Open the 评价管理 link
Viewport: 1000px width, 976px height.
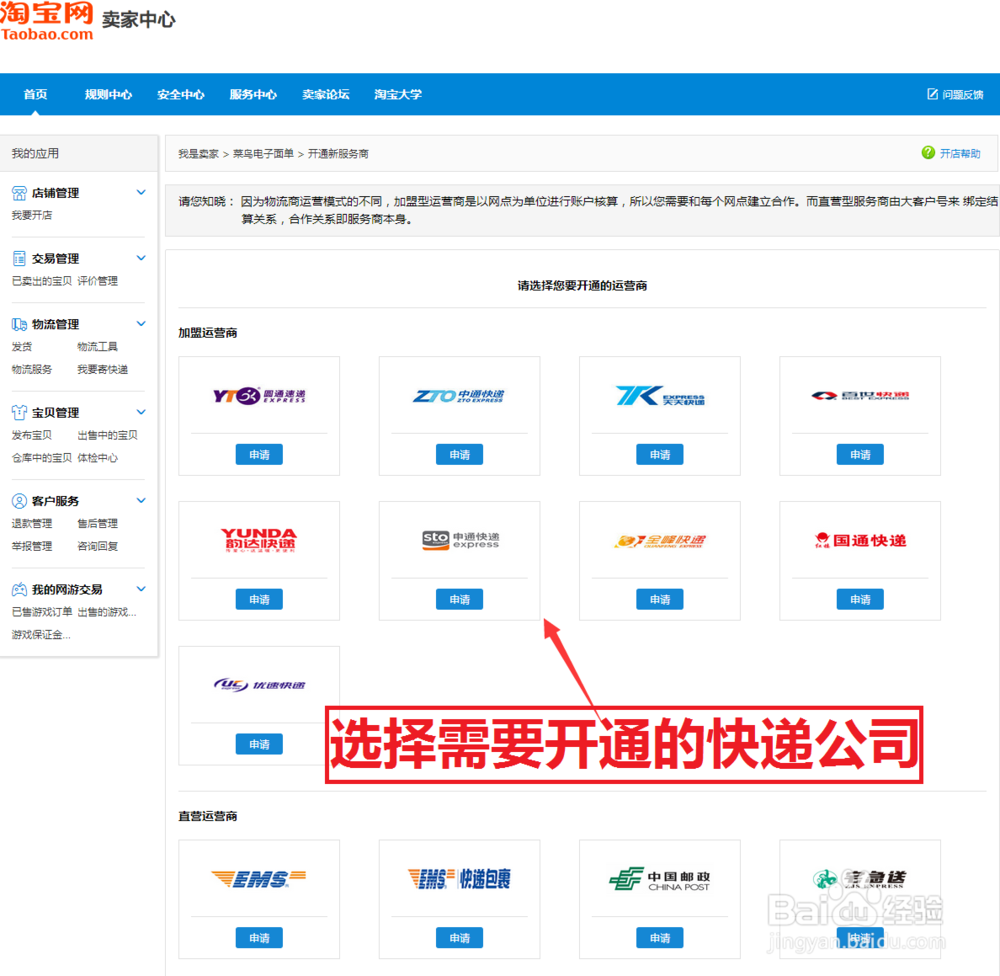(98, 281)
